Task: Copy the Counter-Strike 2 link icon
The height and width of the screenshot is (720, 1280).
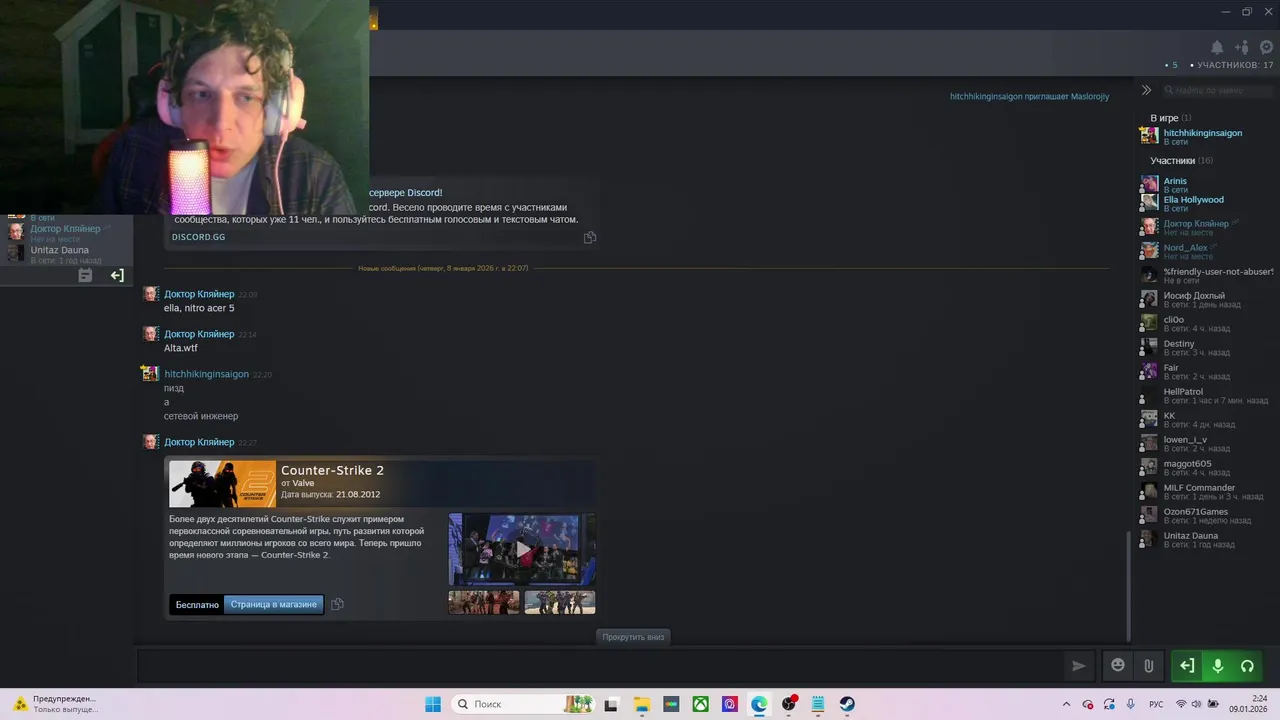Action: [x=337, y=604]
